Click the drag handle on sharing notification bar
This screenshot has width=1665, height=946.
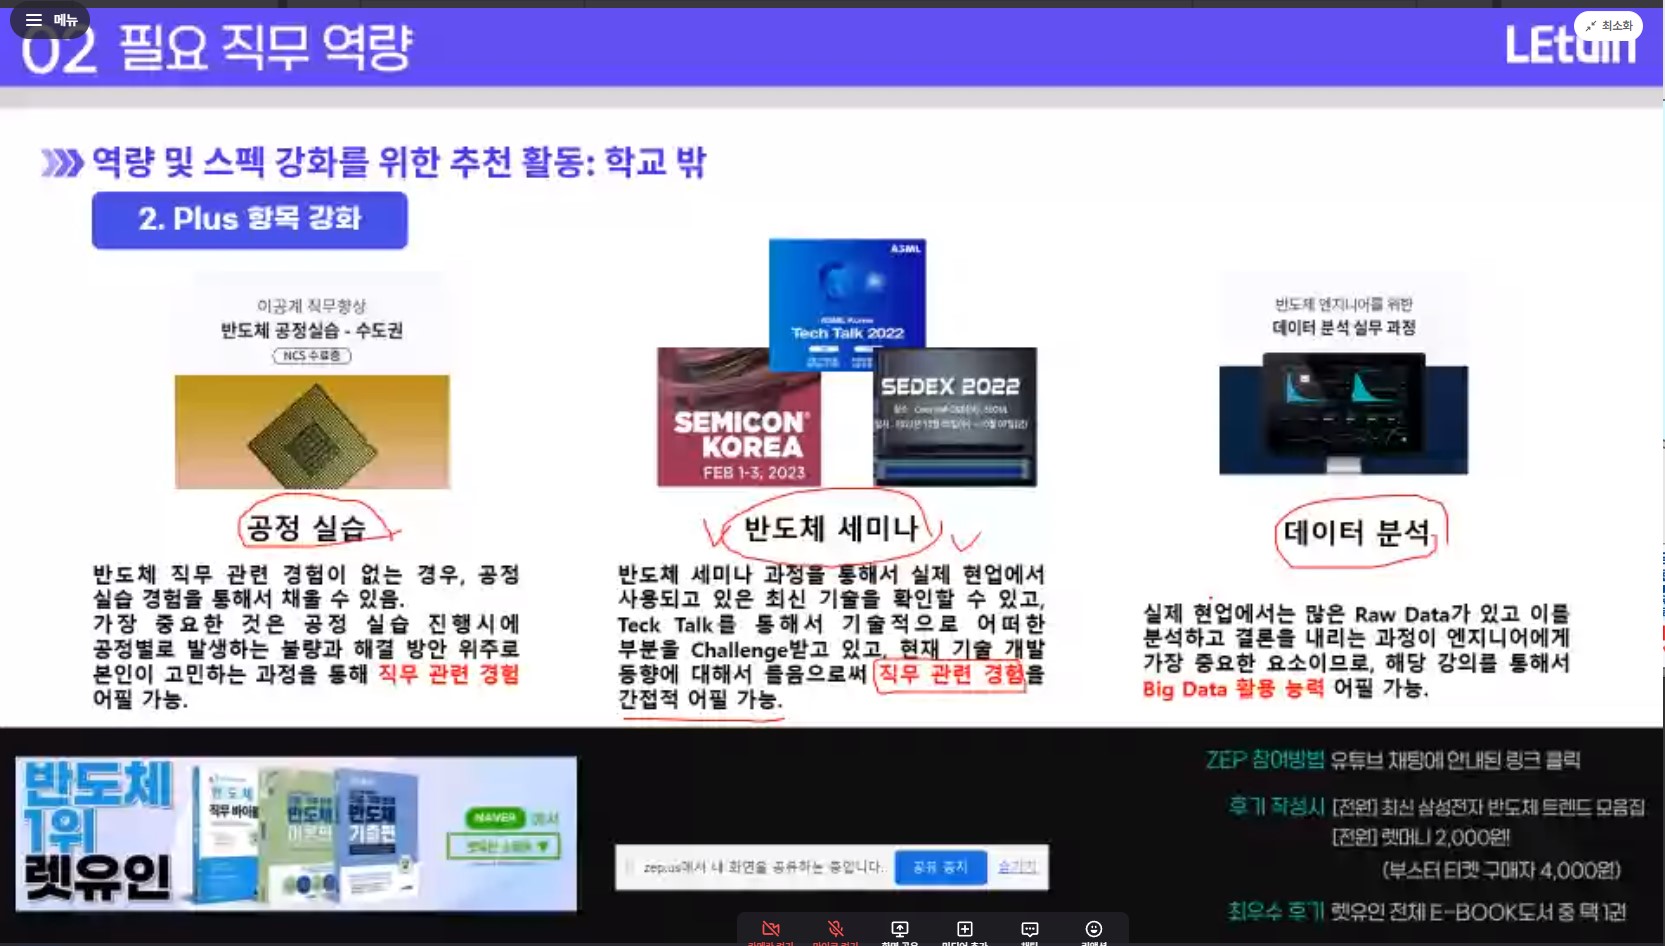[x=629, y=867]
